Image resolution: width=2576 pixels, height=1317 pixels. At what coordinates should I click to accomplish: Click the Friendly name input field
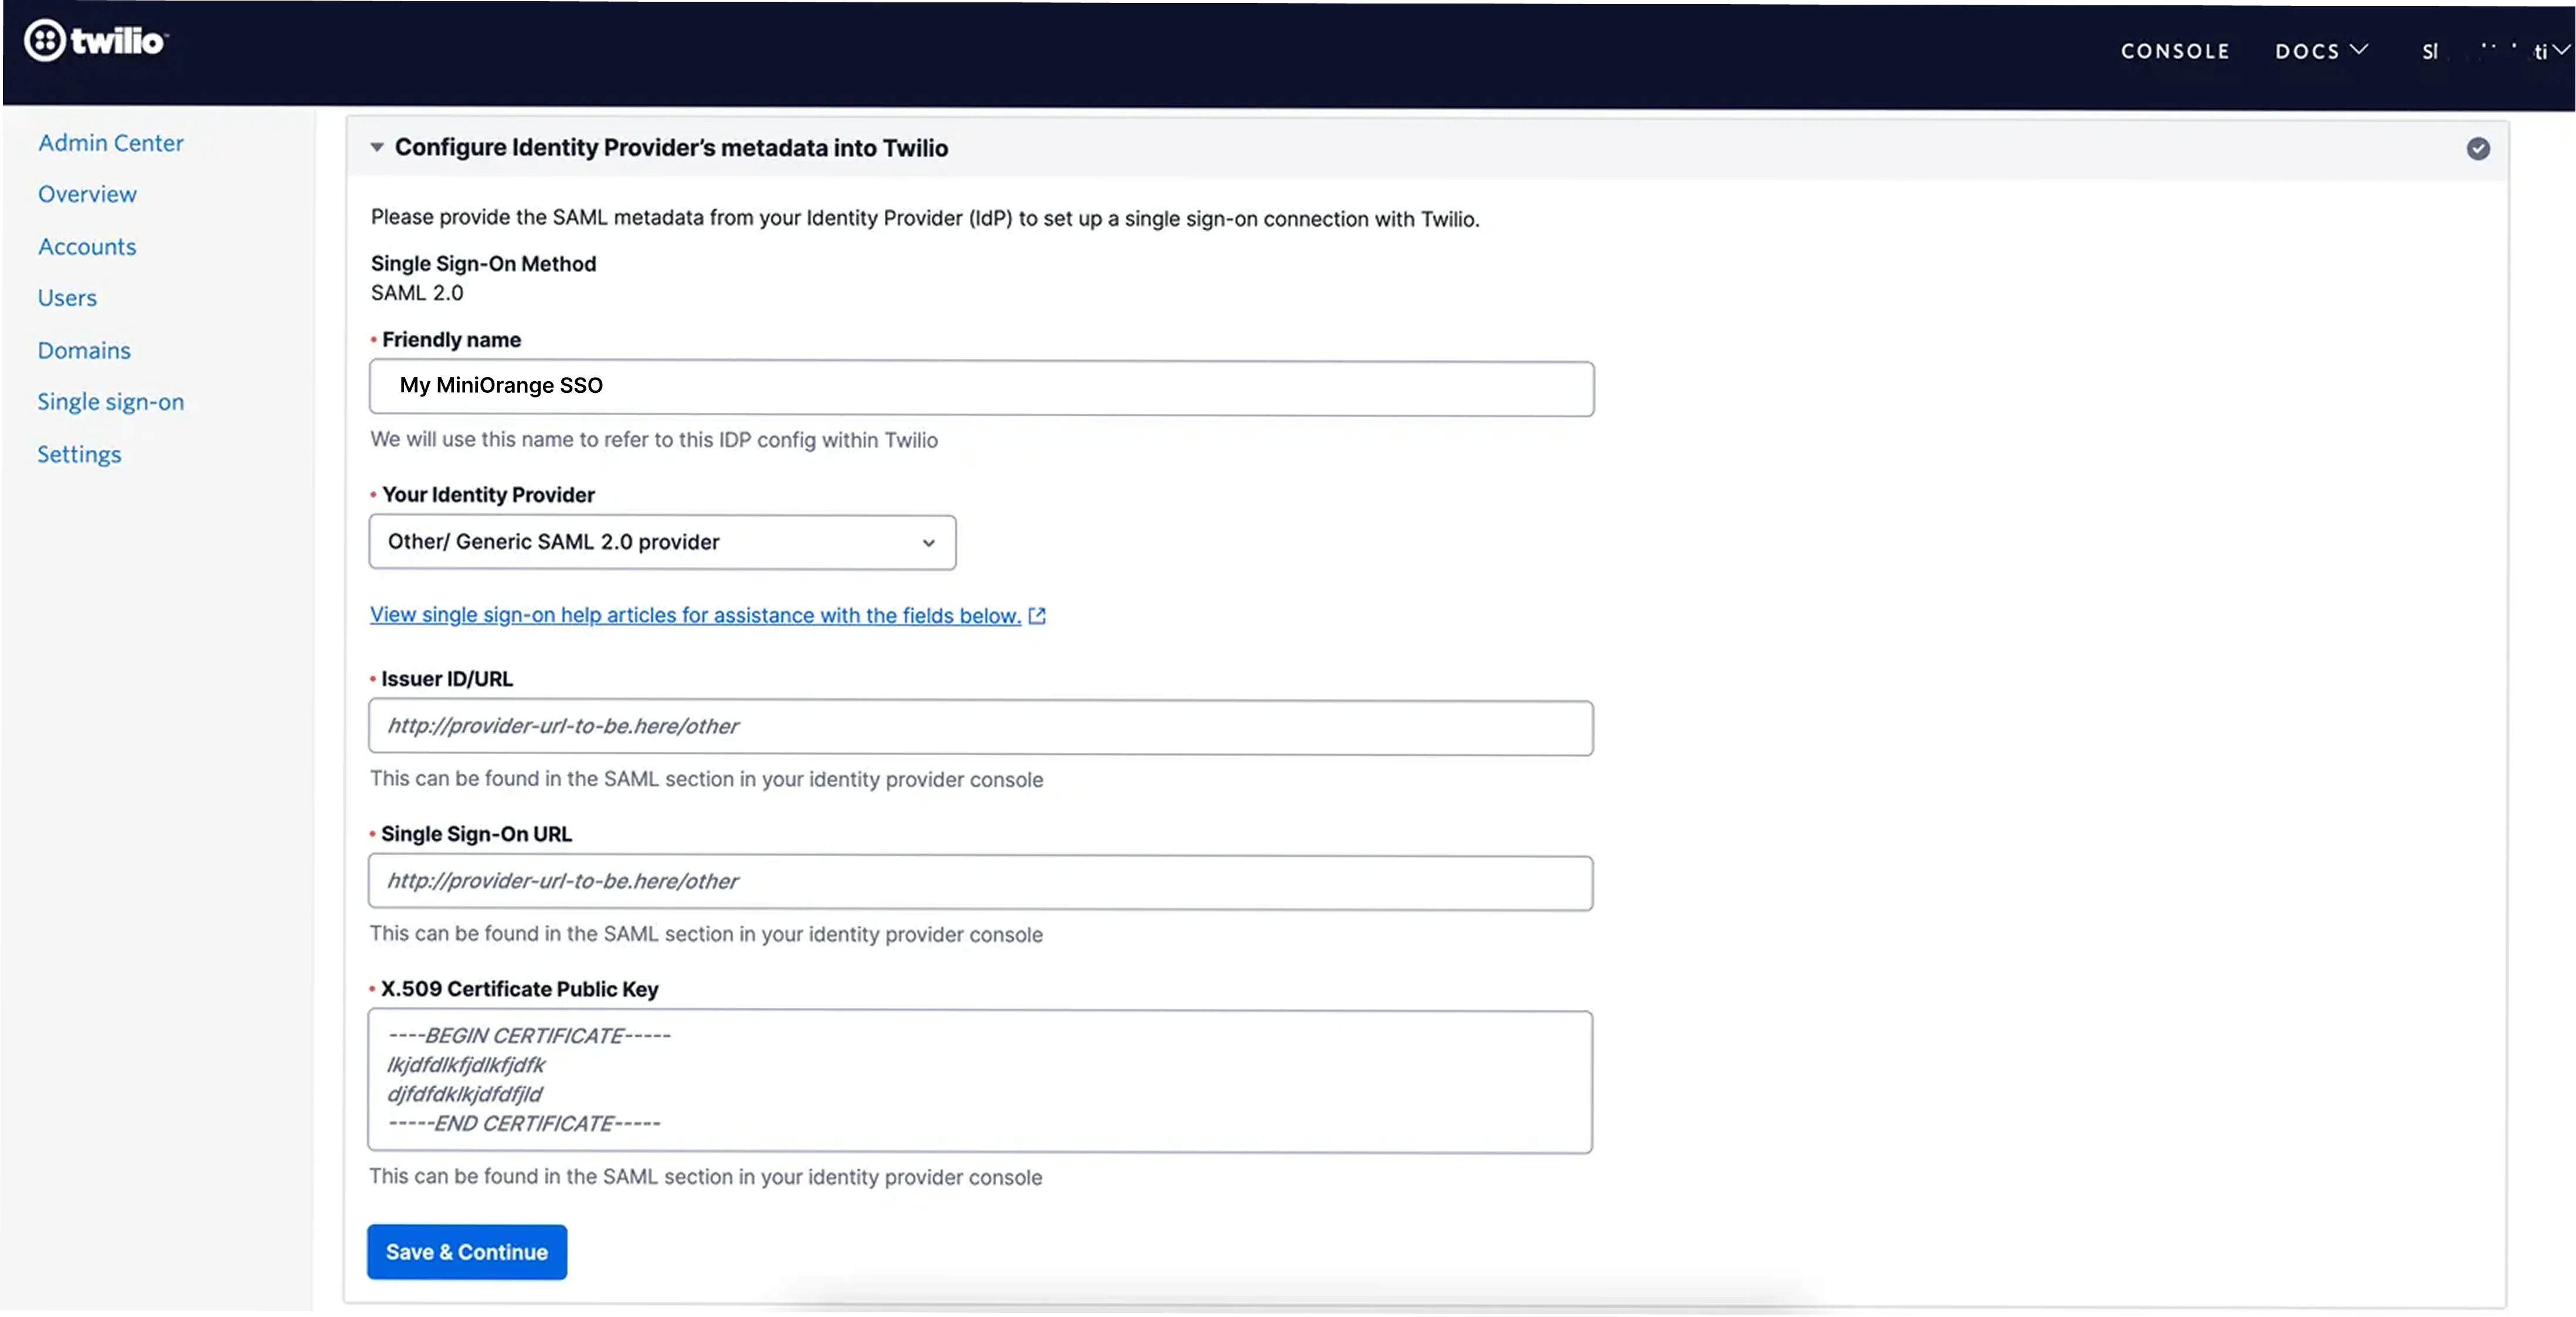(x=981, y=388)
